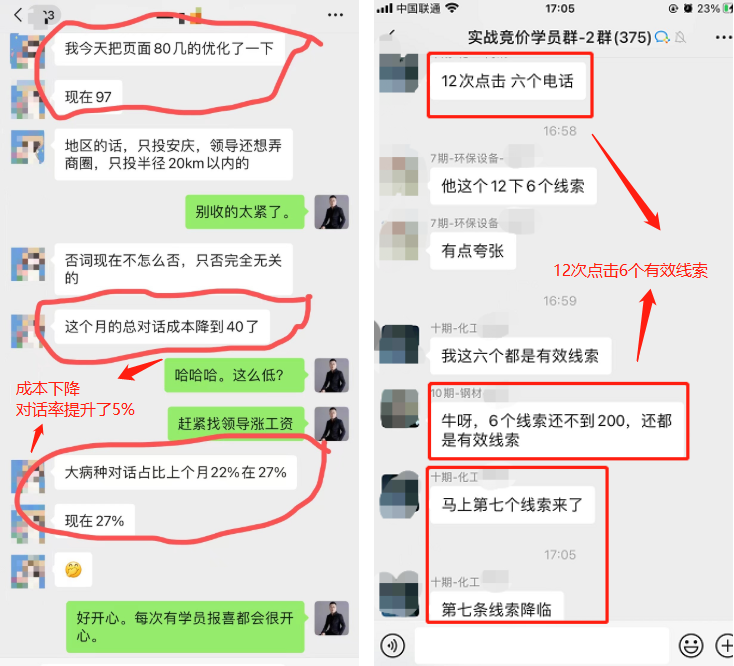The height and width of the screenshot is (666, 734).
Task: Tap the muted bell icon in group title
Action: tap(681, 37)
